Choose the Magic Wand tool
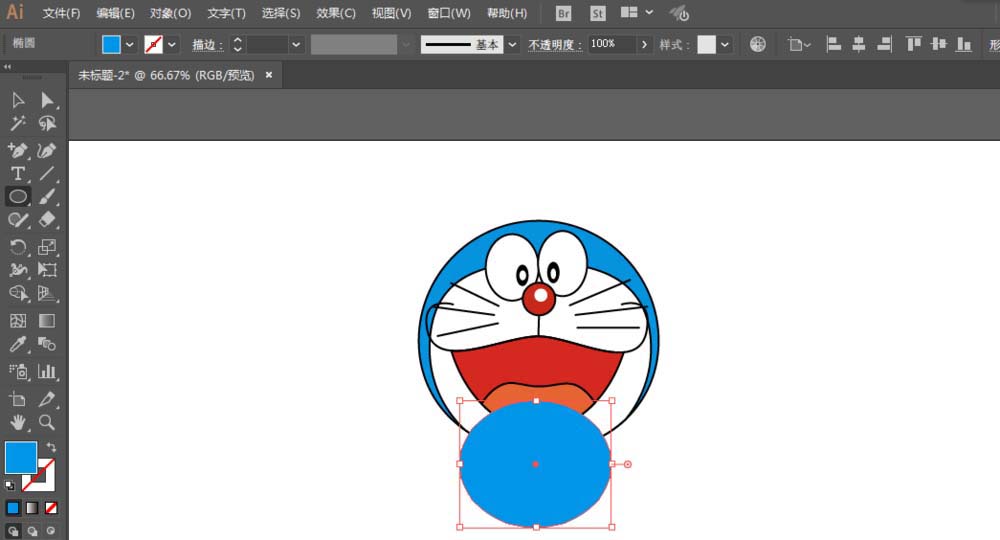 pyautogui.click(x=18, y=123)
